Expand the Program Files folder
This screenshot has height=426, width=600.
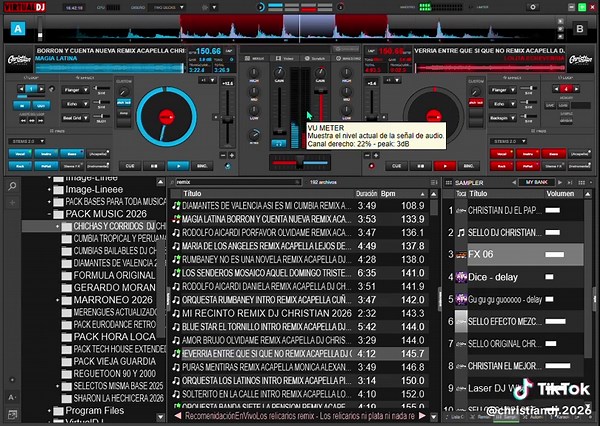[x=49, y=411]
